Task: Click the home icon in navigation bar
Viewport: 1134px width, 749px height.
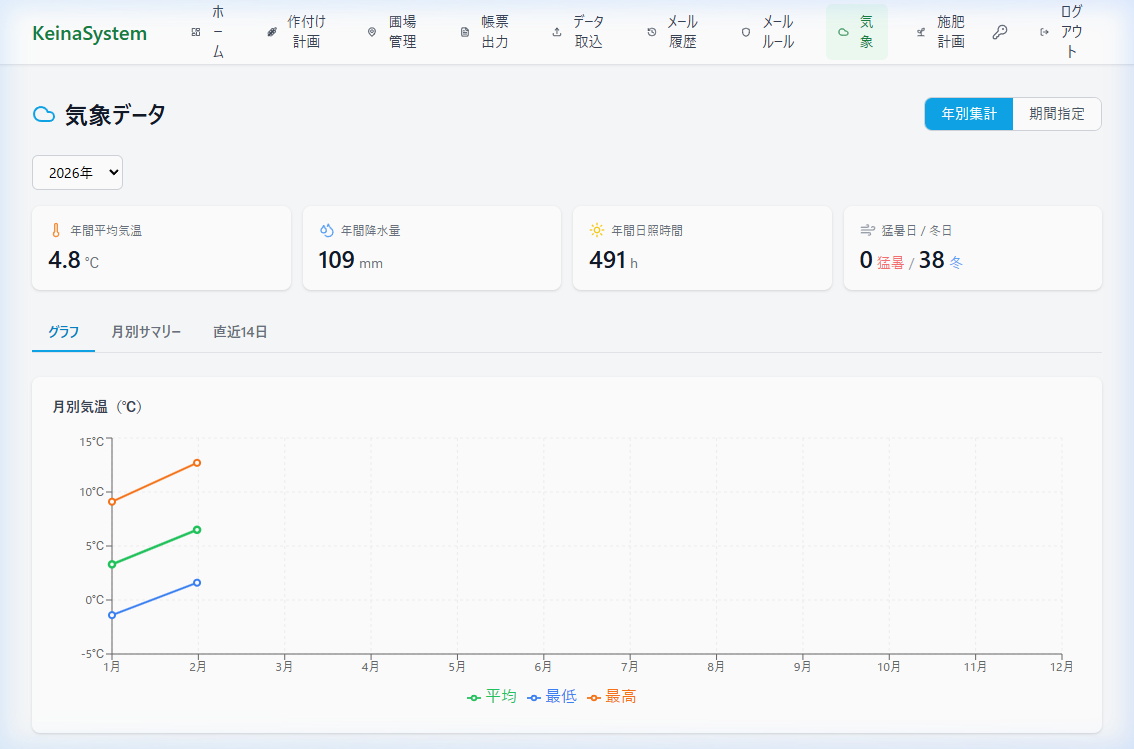Action: pos(196,32)
